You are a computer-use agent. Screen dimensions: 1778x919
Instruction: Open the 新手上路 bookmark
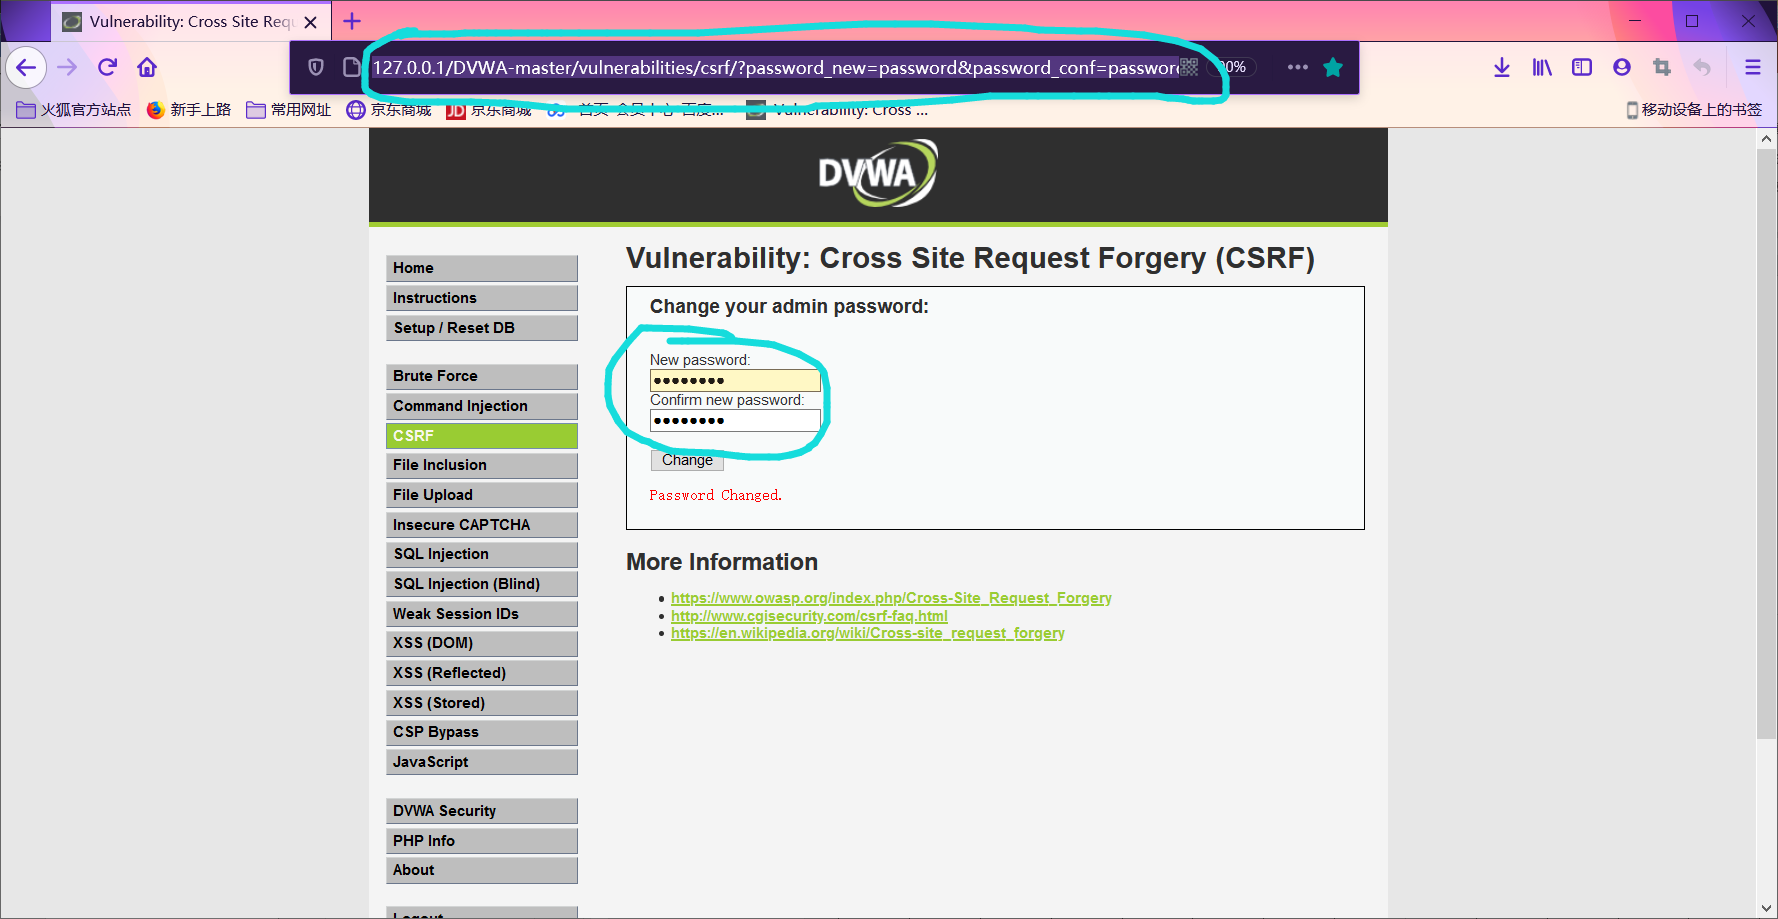[x=189, y=110]
